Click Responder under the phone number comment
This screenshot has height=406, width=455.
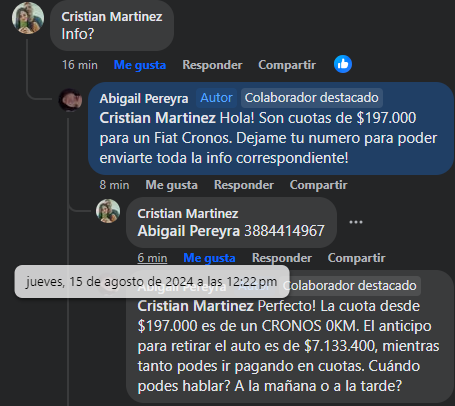pos(282,258)
